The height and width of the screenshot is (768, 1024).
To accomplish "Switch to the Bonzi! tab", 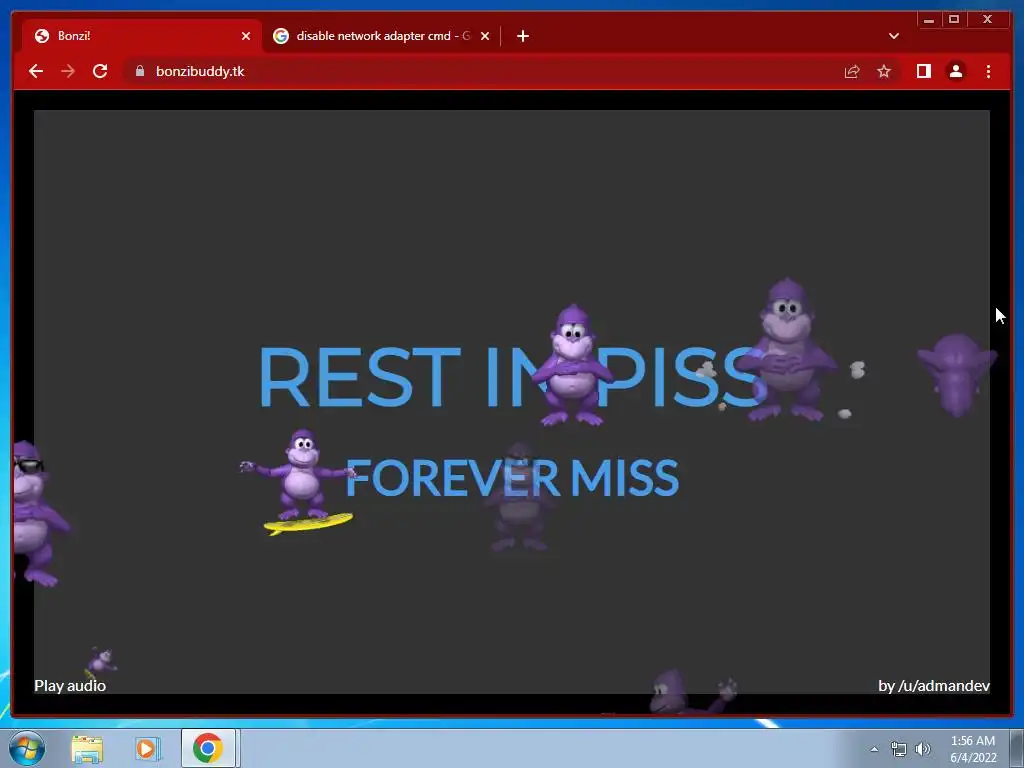I will [141, 36].
